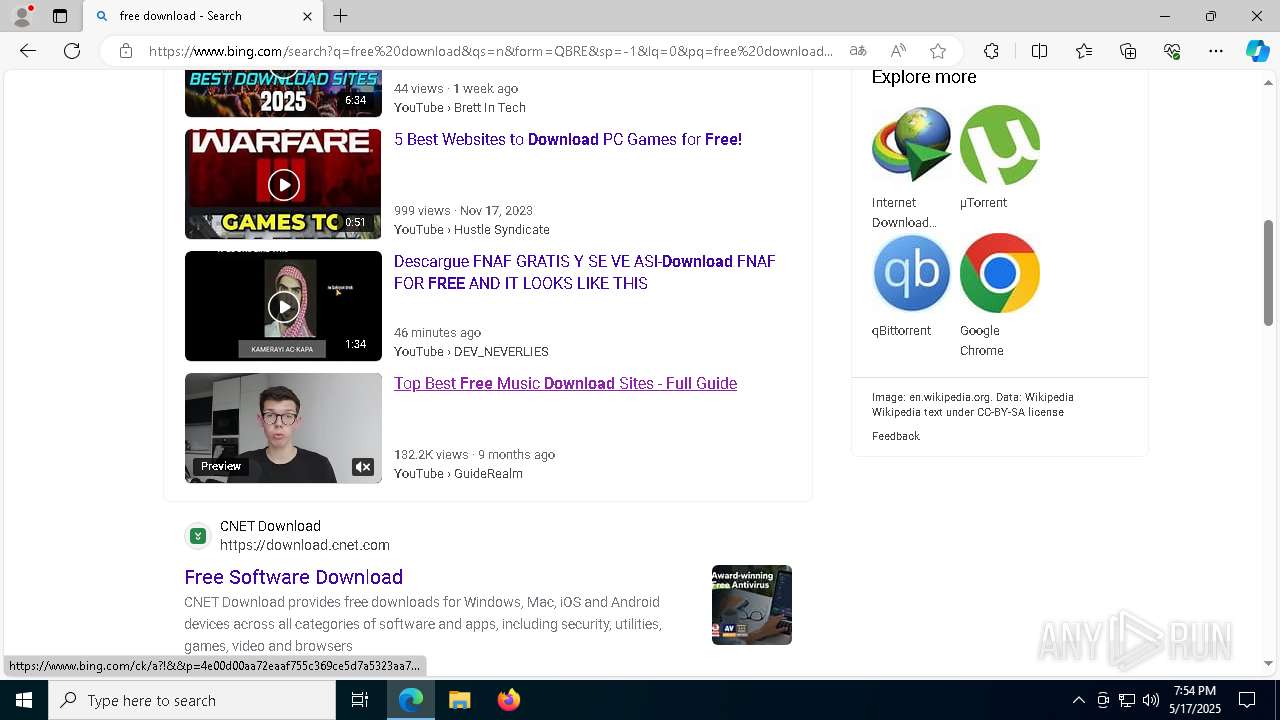Open Task View on the taskbar
Screen dimensions: 1280x720
360,700
